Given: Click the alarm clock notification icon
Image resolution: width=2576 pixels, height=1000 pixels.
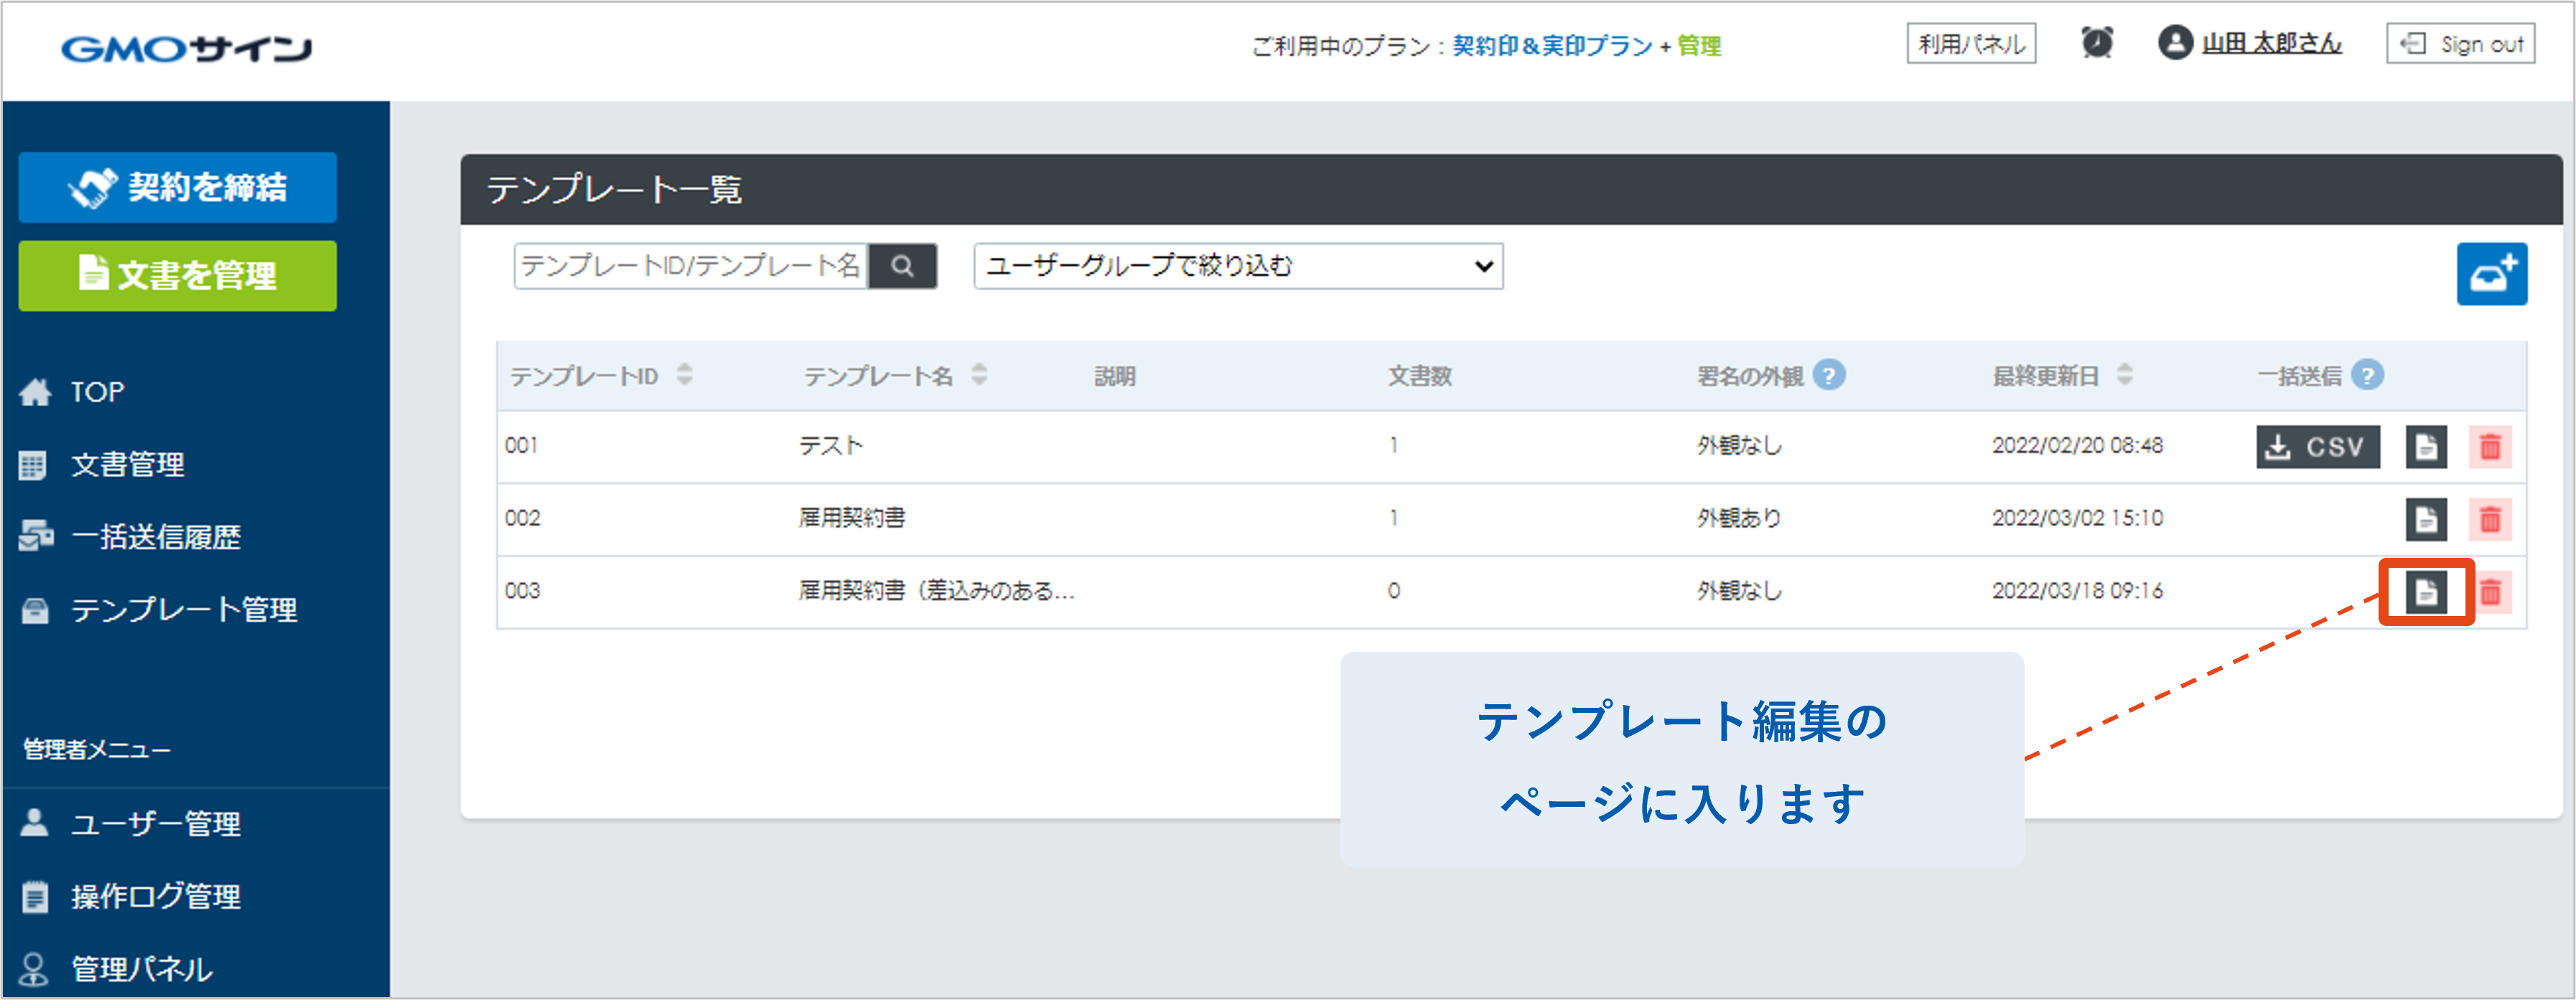Looking at the screenshot, I should click(2096, 43).
